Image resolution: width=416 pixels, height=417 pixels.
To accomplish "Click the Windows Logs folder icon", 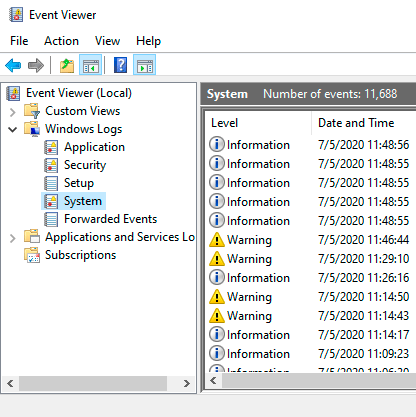I will click(x=32, y=129).
